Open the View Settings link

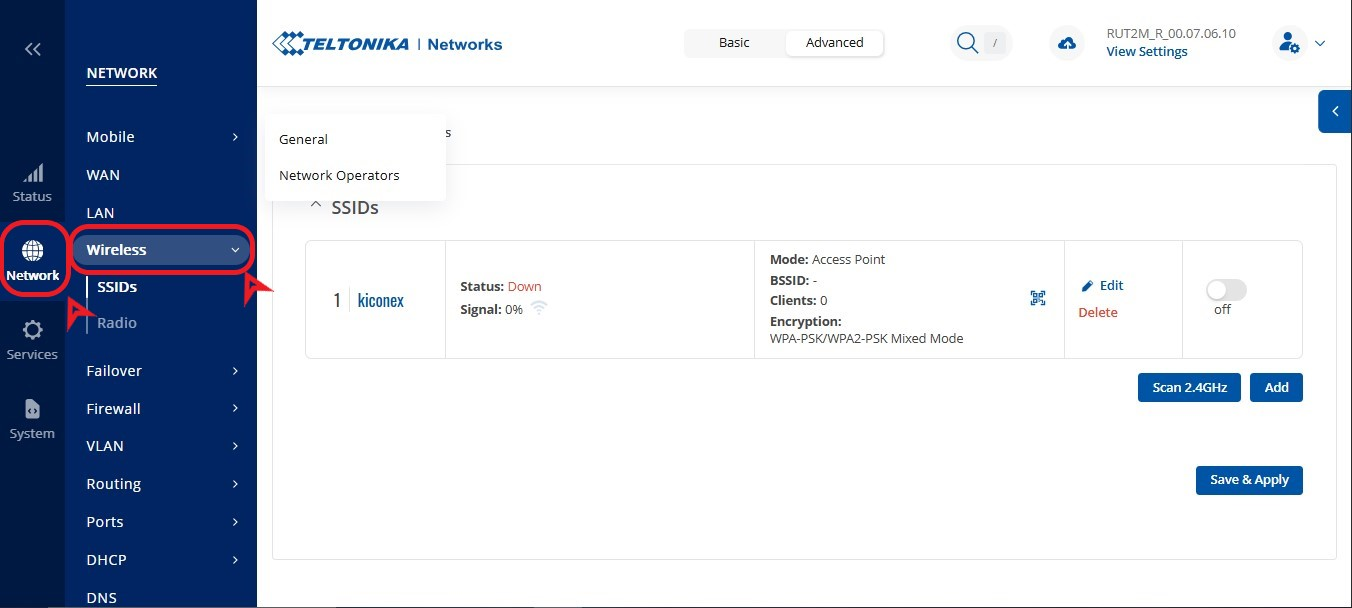pos(1146,52)
